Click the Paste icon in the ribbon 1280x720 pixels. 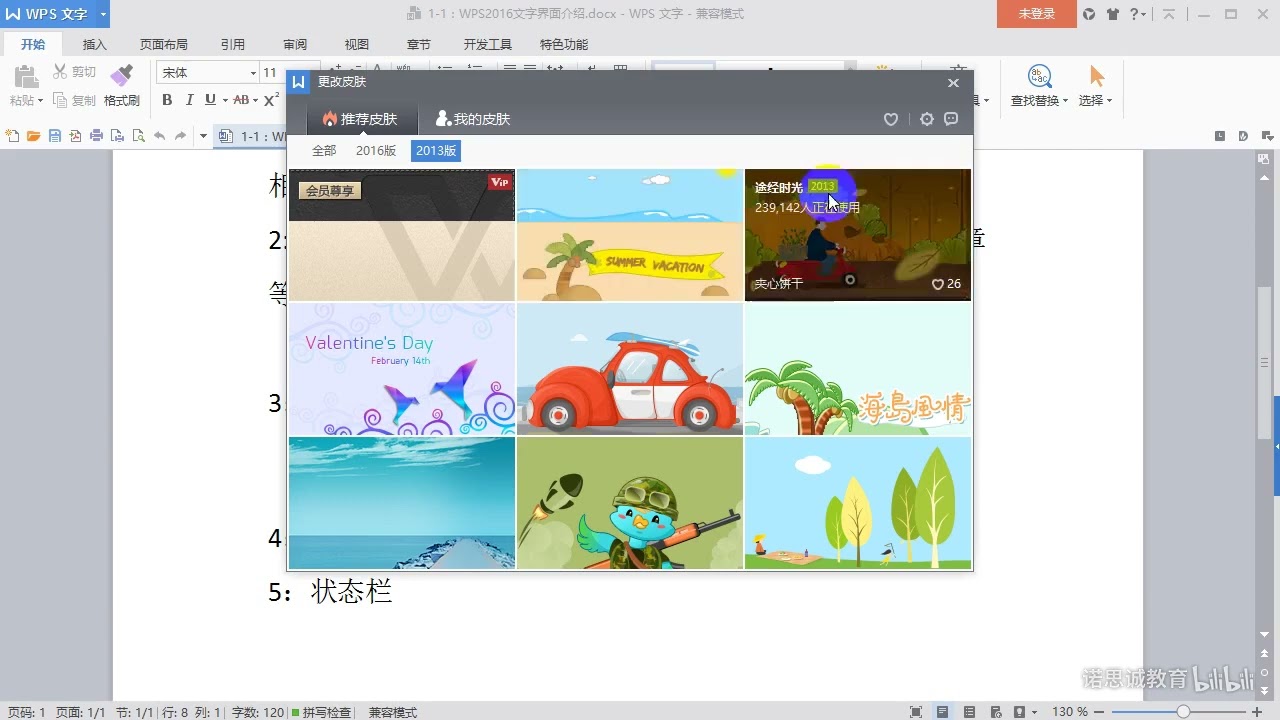25,77
